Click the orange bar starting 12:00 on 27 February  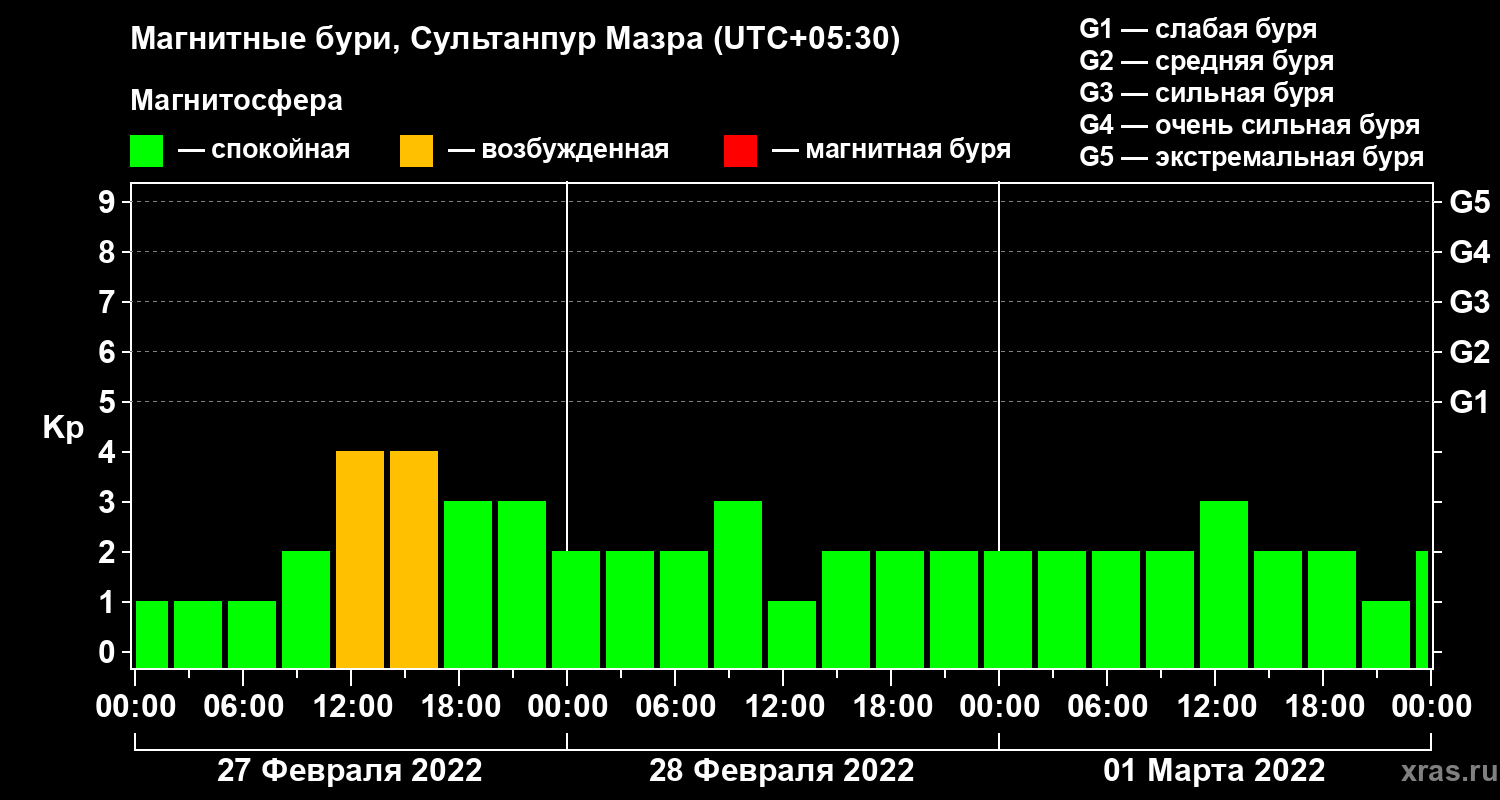pyautogui.click(x=360, y=560)
